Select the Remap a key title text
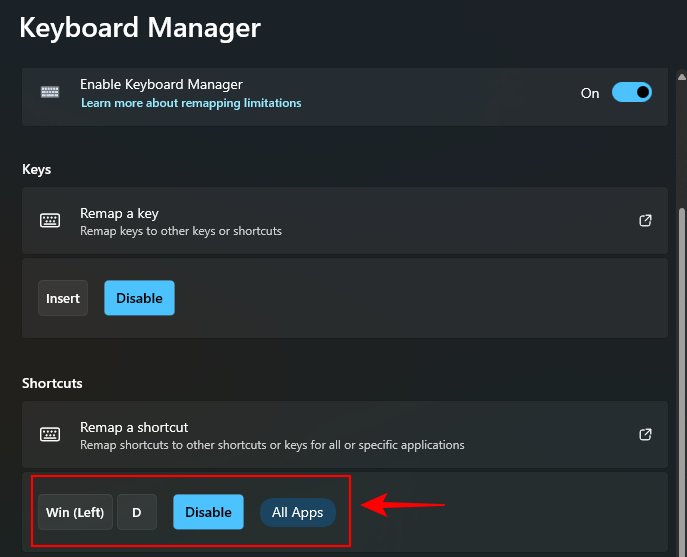 [119, 213]
